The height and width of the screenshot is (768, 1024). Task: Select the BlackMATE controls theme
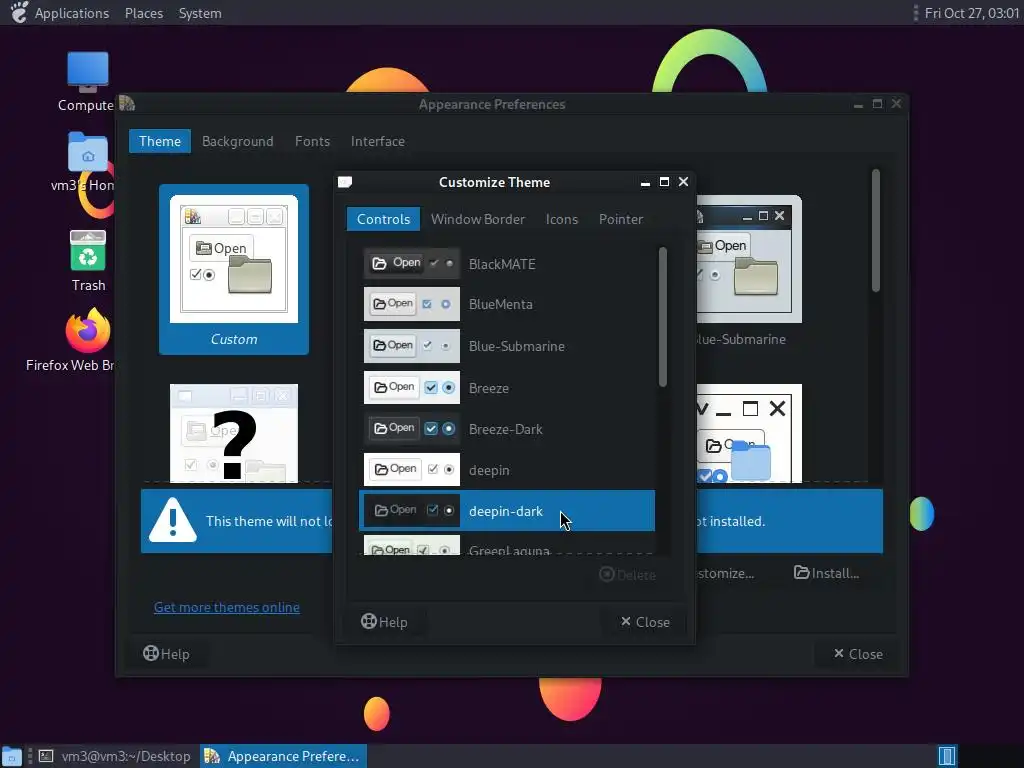pyautogui.click(x=507, y=264)
